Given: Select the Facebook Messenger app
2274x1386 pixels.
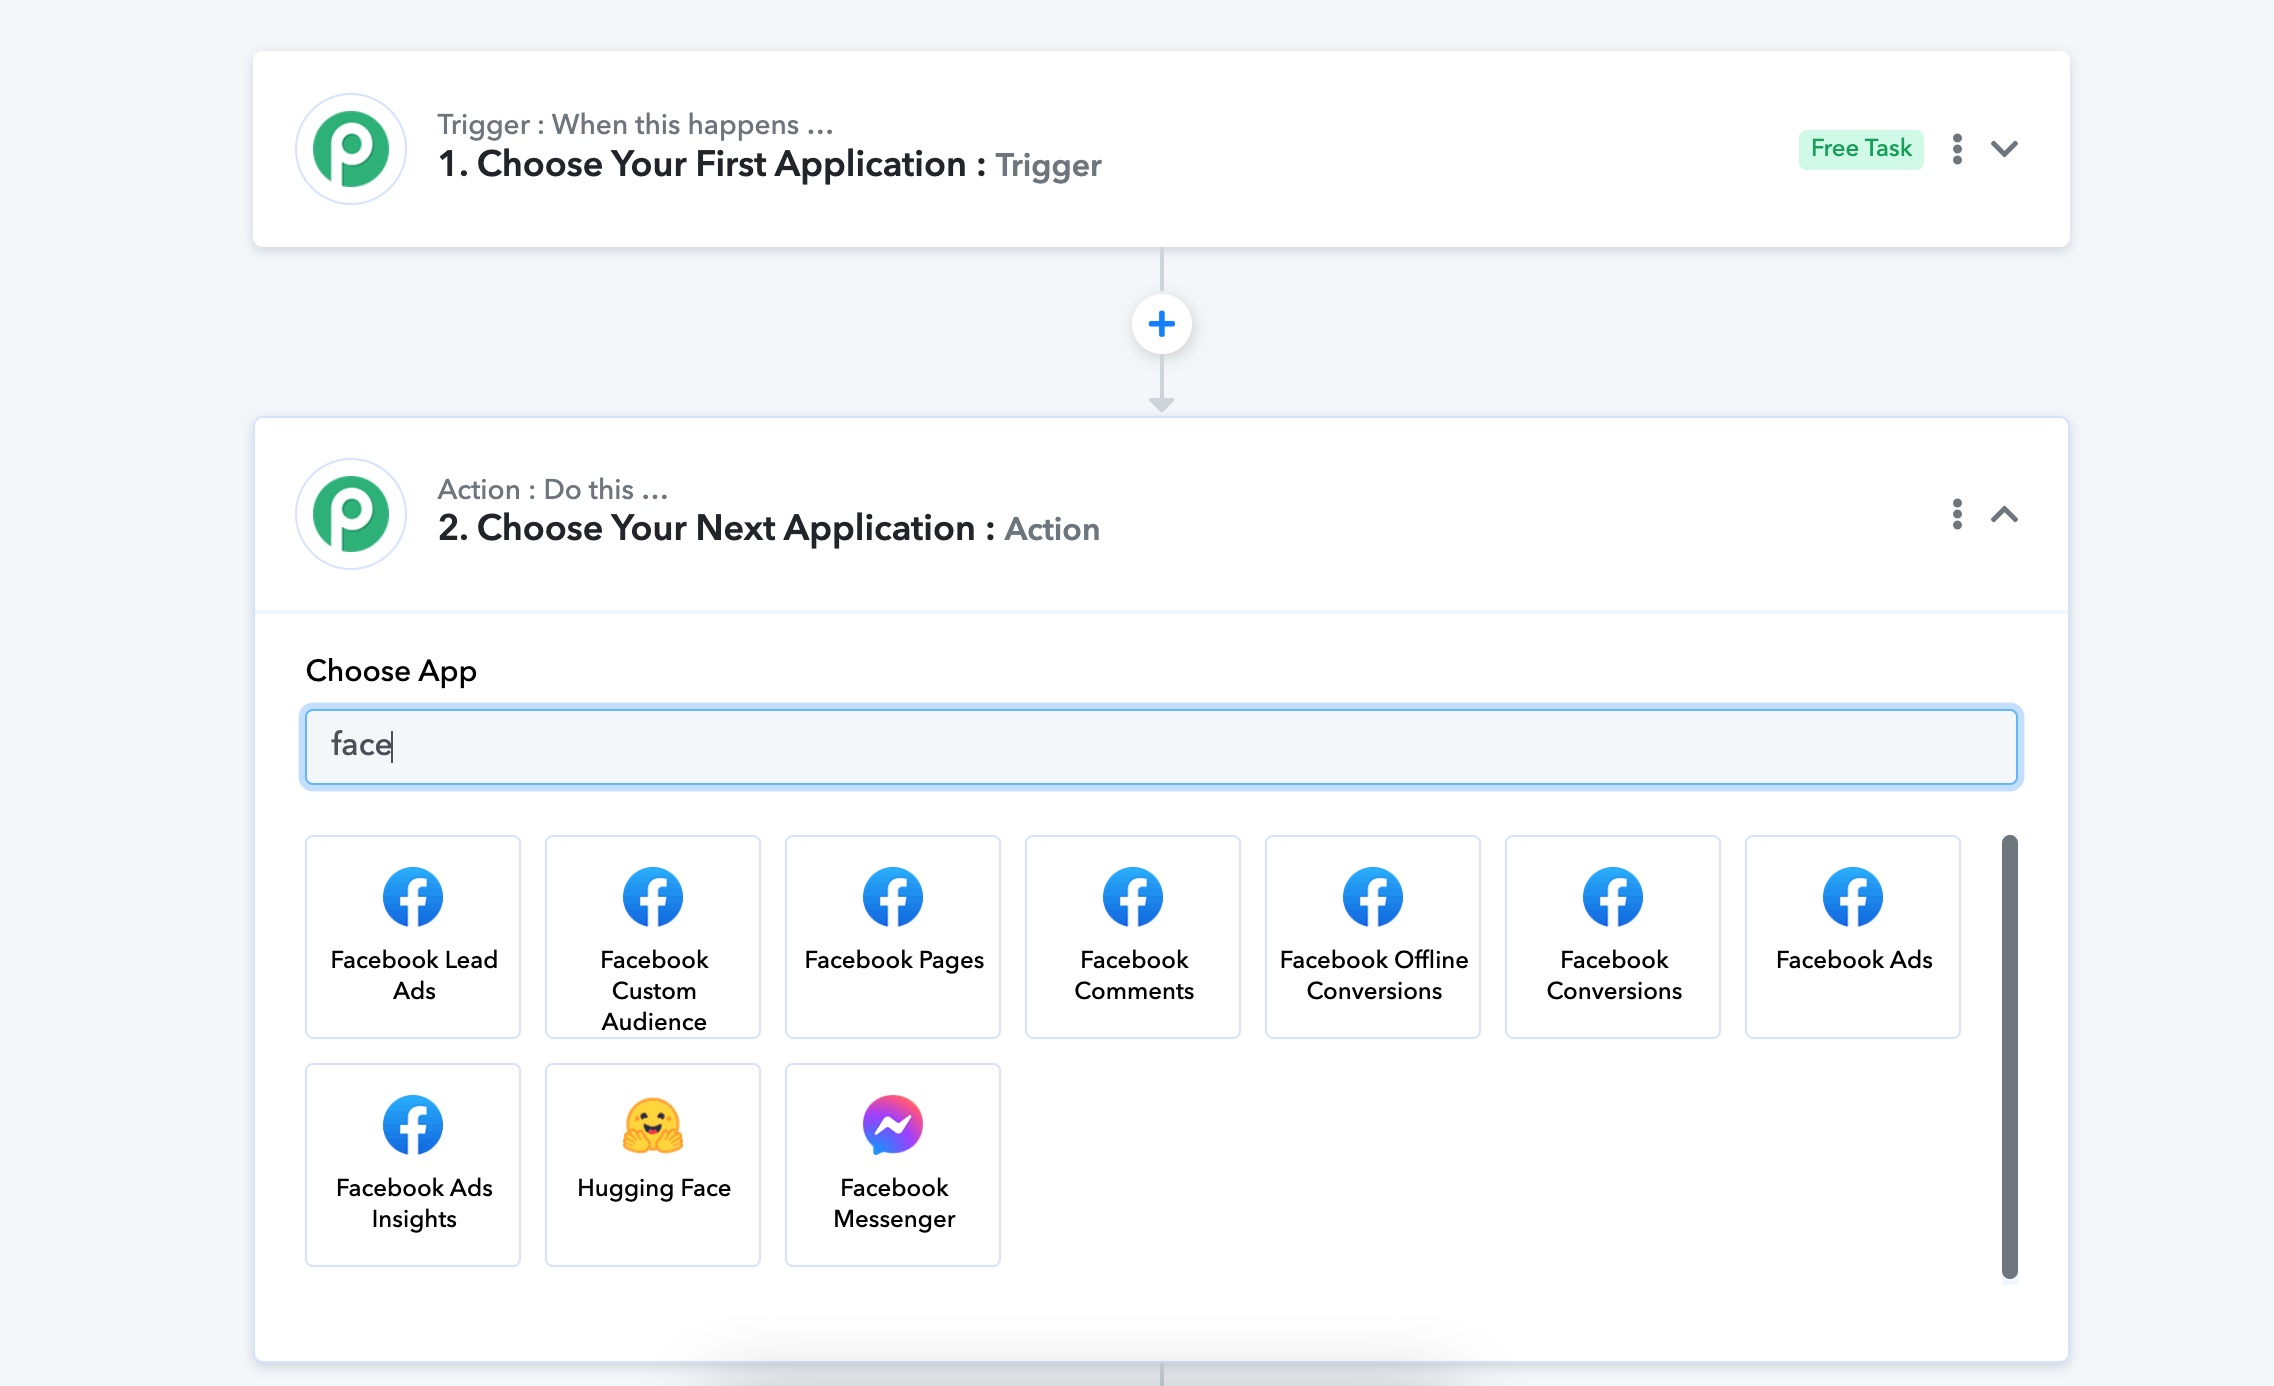Looking at the screenshot, I should click(x=893, y=1165).
